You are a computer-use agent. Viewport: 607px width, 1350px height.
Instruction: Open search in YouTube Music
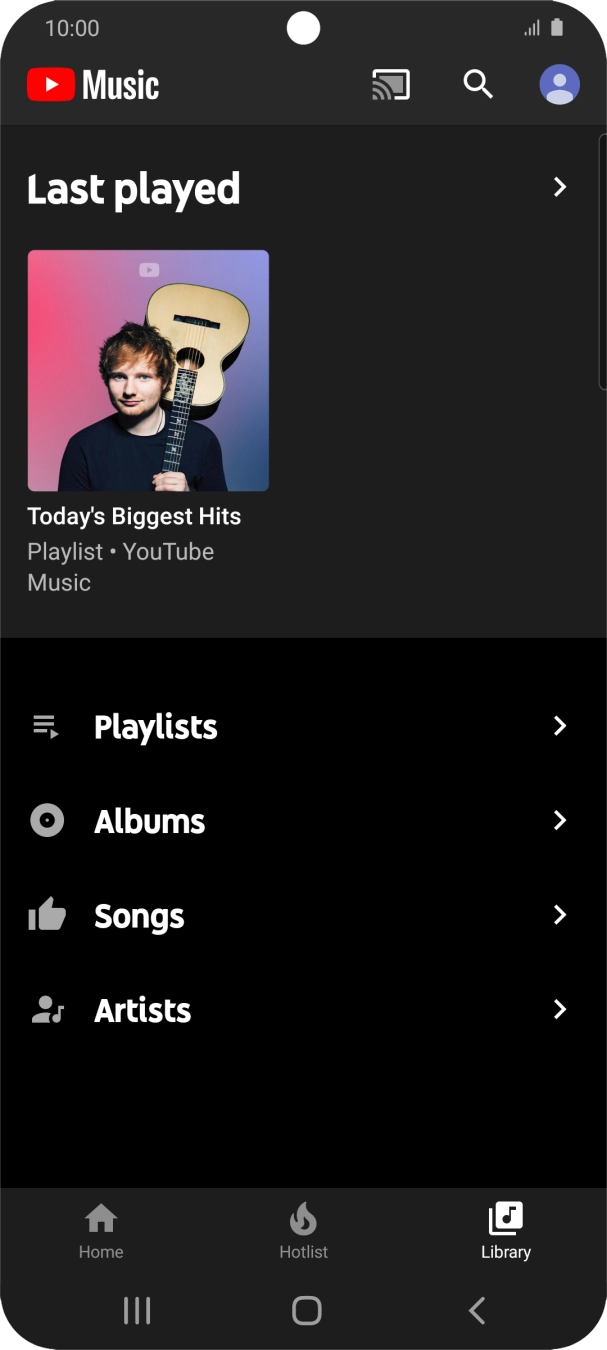478,84
